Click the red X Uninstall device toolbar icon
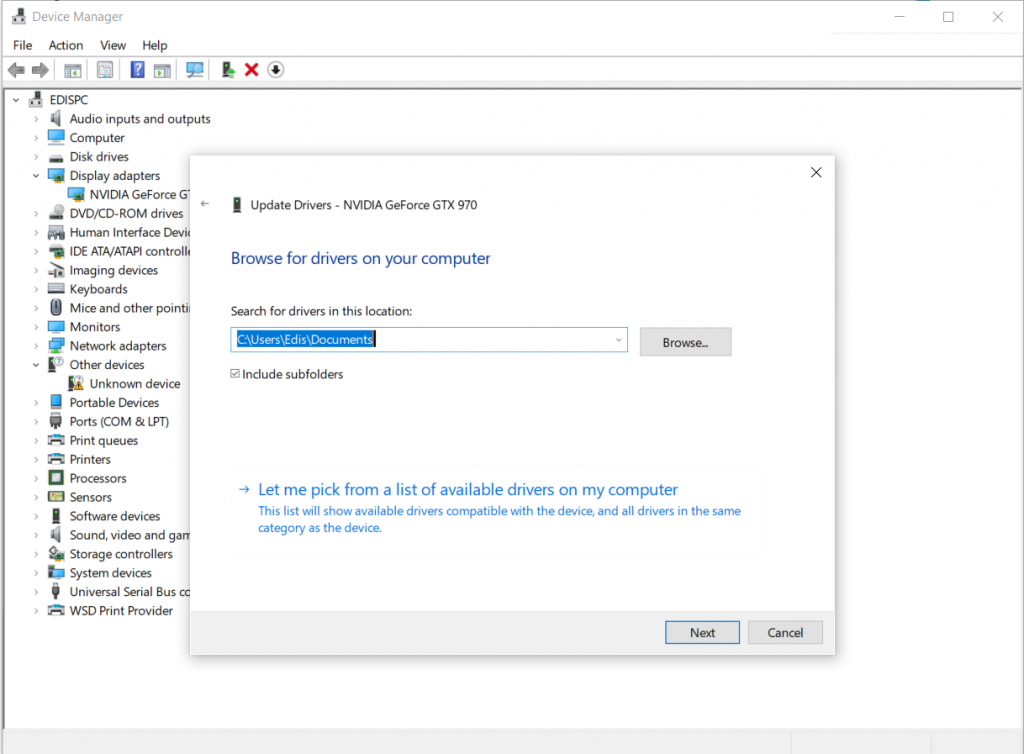 (x=251, y=70)
